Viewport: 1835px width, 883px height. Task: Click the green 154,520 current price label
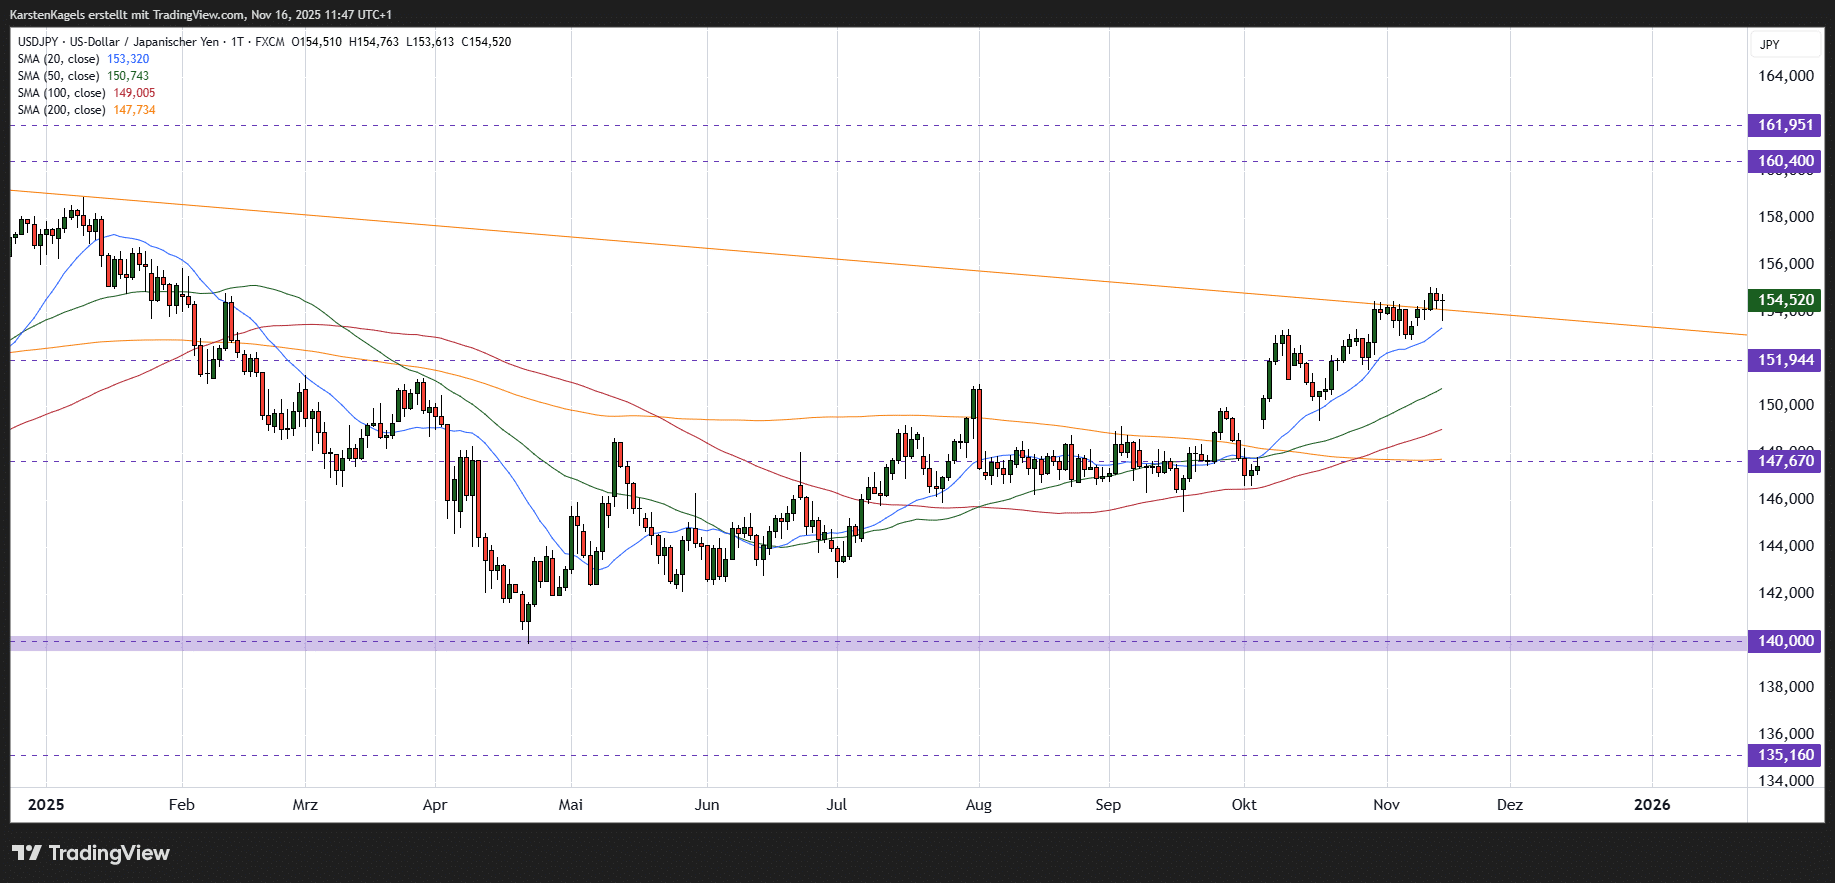tap(1784, 300)
